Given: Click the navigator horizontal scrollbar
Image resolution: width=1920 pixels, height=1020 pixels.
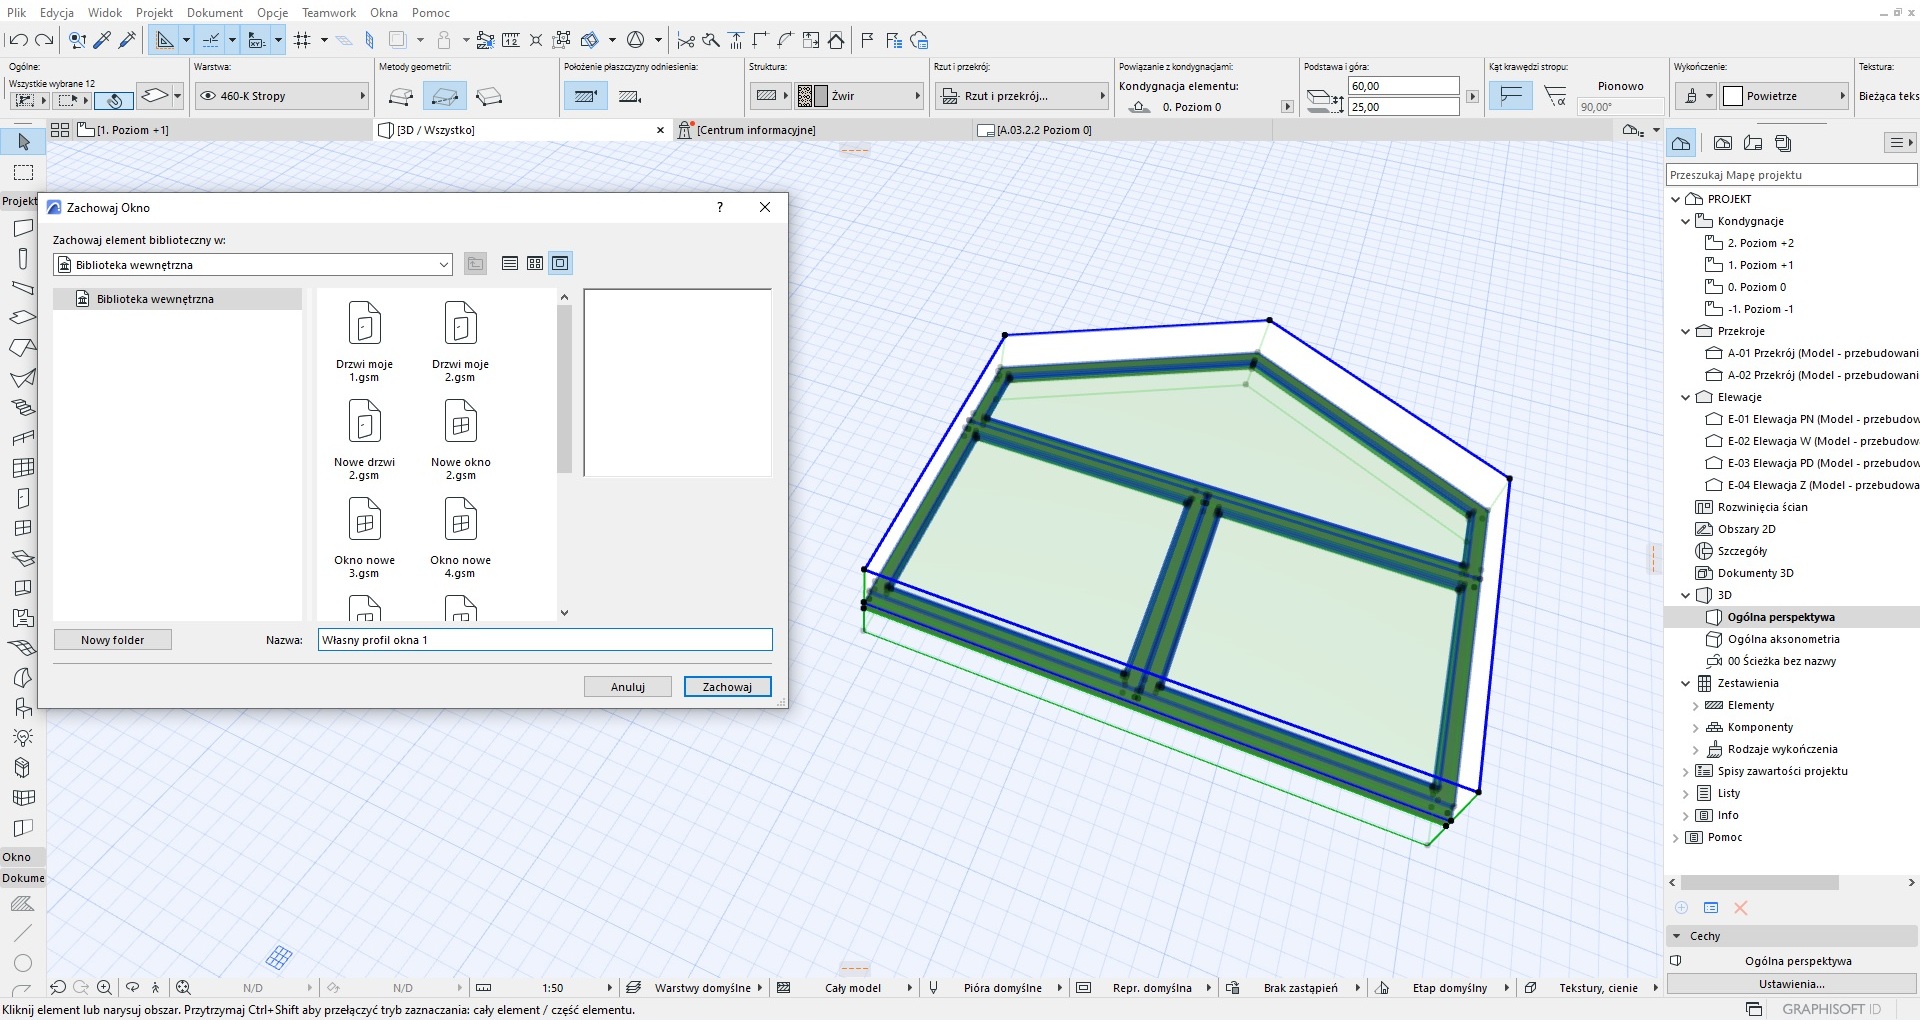Looking at the screenshot, I should [1760, 883].
